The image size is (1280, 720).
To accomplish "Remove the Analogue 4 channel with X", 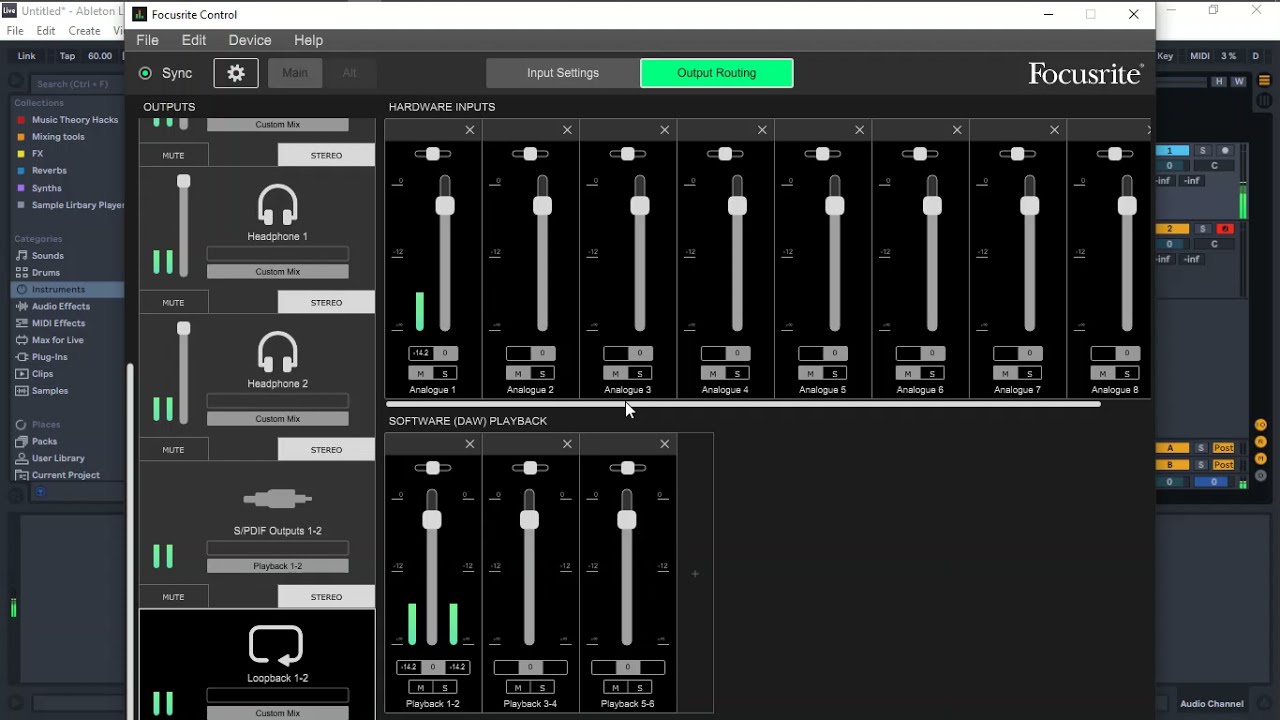I will tap(762, 130).
